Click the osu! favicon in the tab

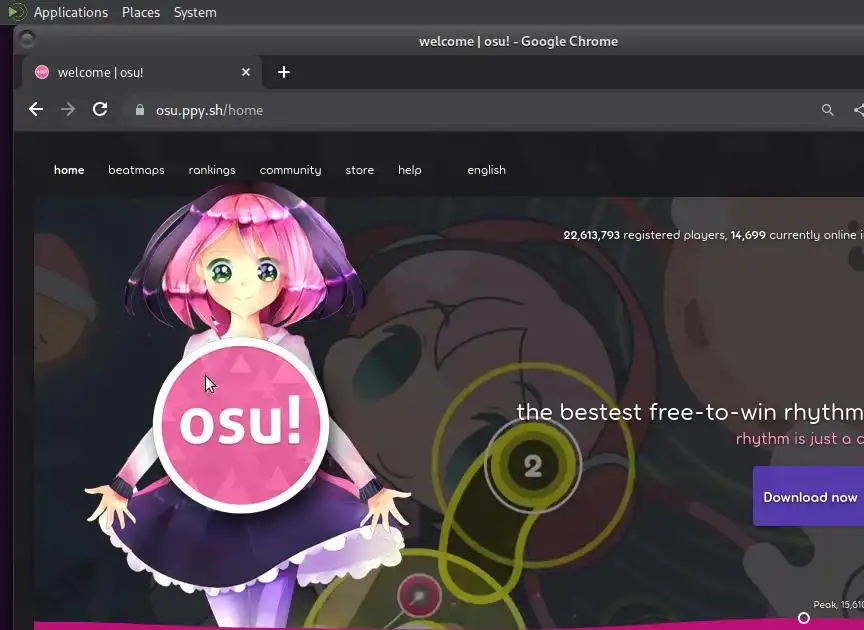(42, 72)
